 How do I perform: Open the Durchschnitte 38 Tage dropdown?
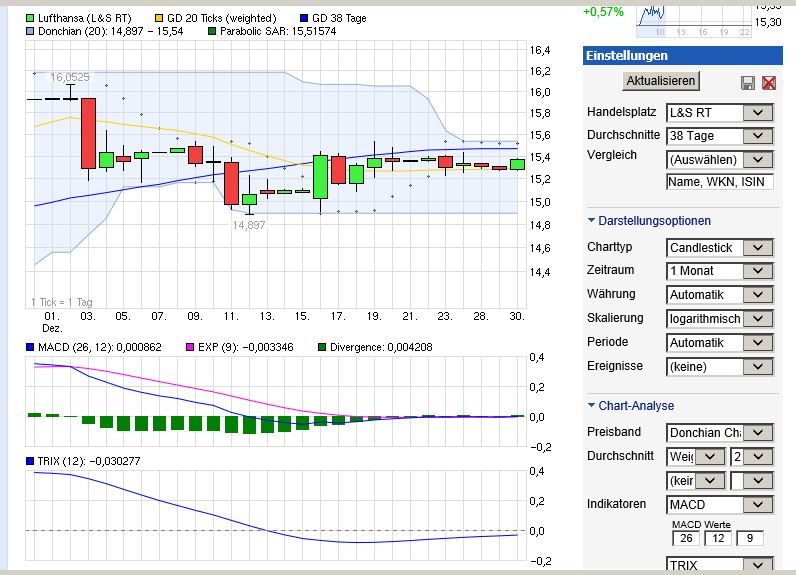[x=719, y=136]
